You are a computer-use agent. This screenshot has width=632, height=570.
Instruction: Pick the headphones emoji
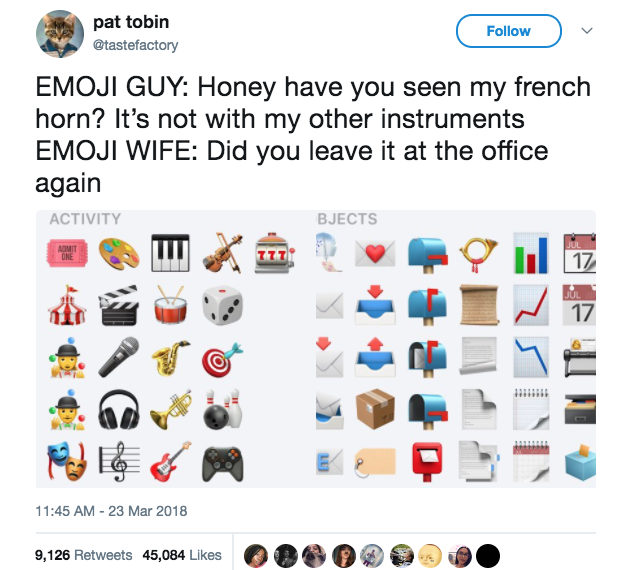click(119, 409)
